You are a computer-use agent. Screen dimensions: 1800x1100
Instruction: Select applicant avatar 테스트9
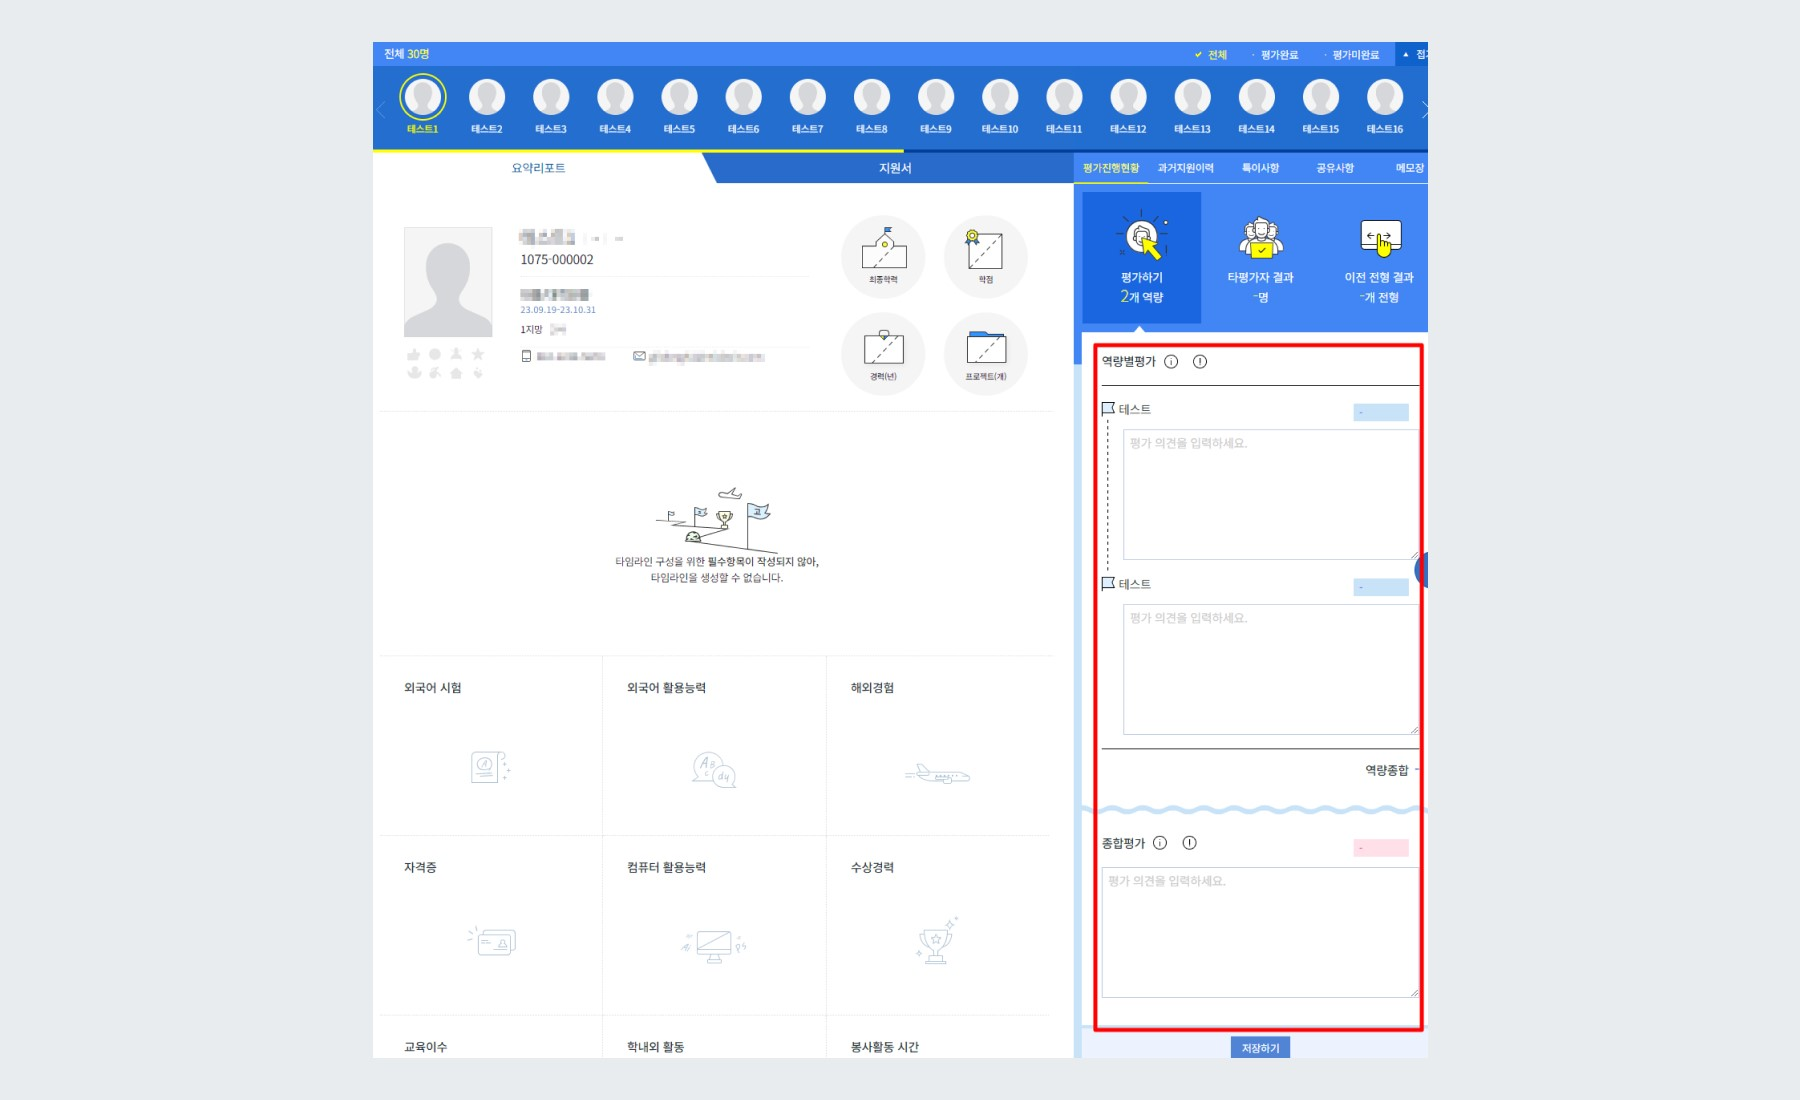pyautogui.click(x=936, y=97)
